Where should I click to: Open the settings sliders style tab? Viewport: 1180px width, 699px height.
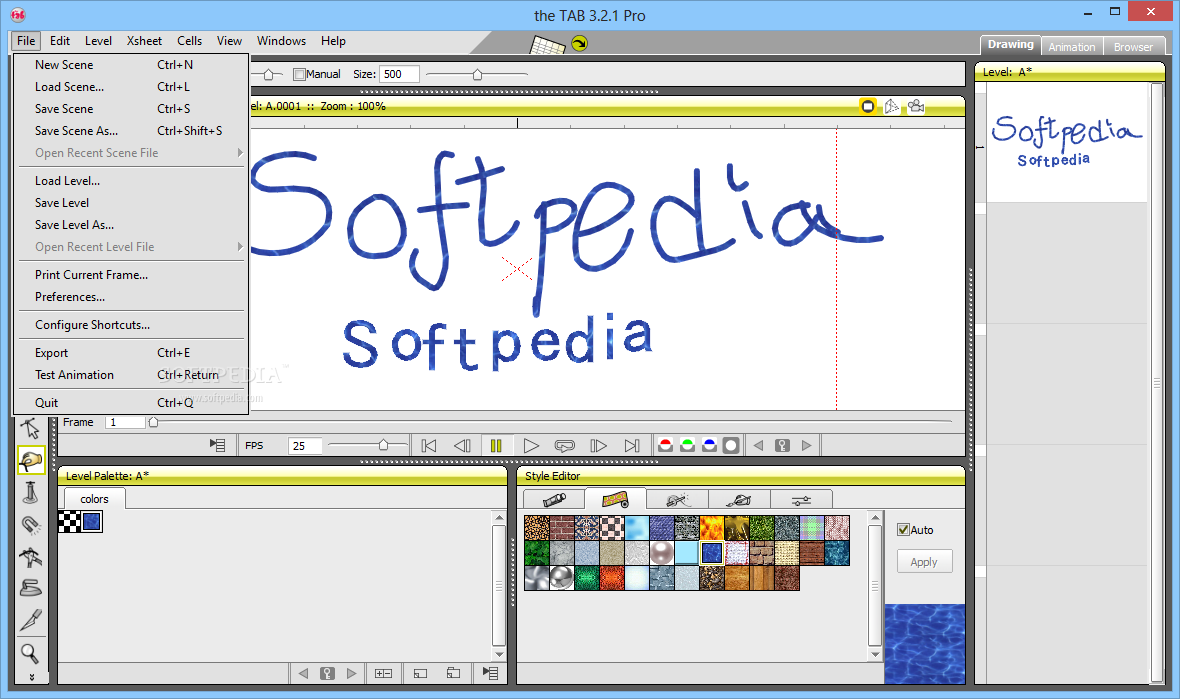coord(801,499)
